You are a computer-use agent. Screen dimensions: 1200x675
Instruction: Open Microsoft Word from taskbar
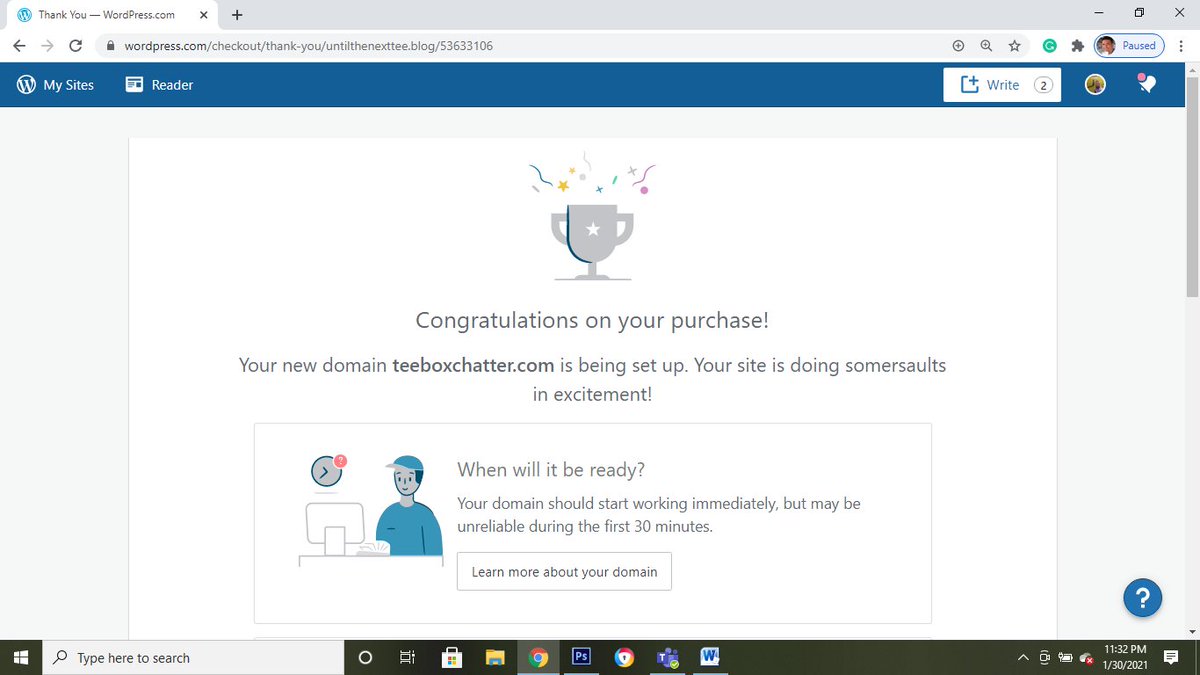point(710,657)
